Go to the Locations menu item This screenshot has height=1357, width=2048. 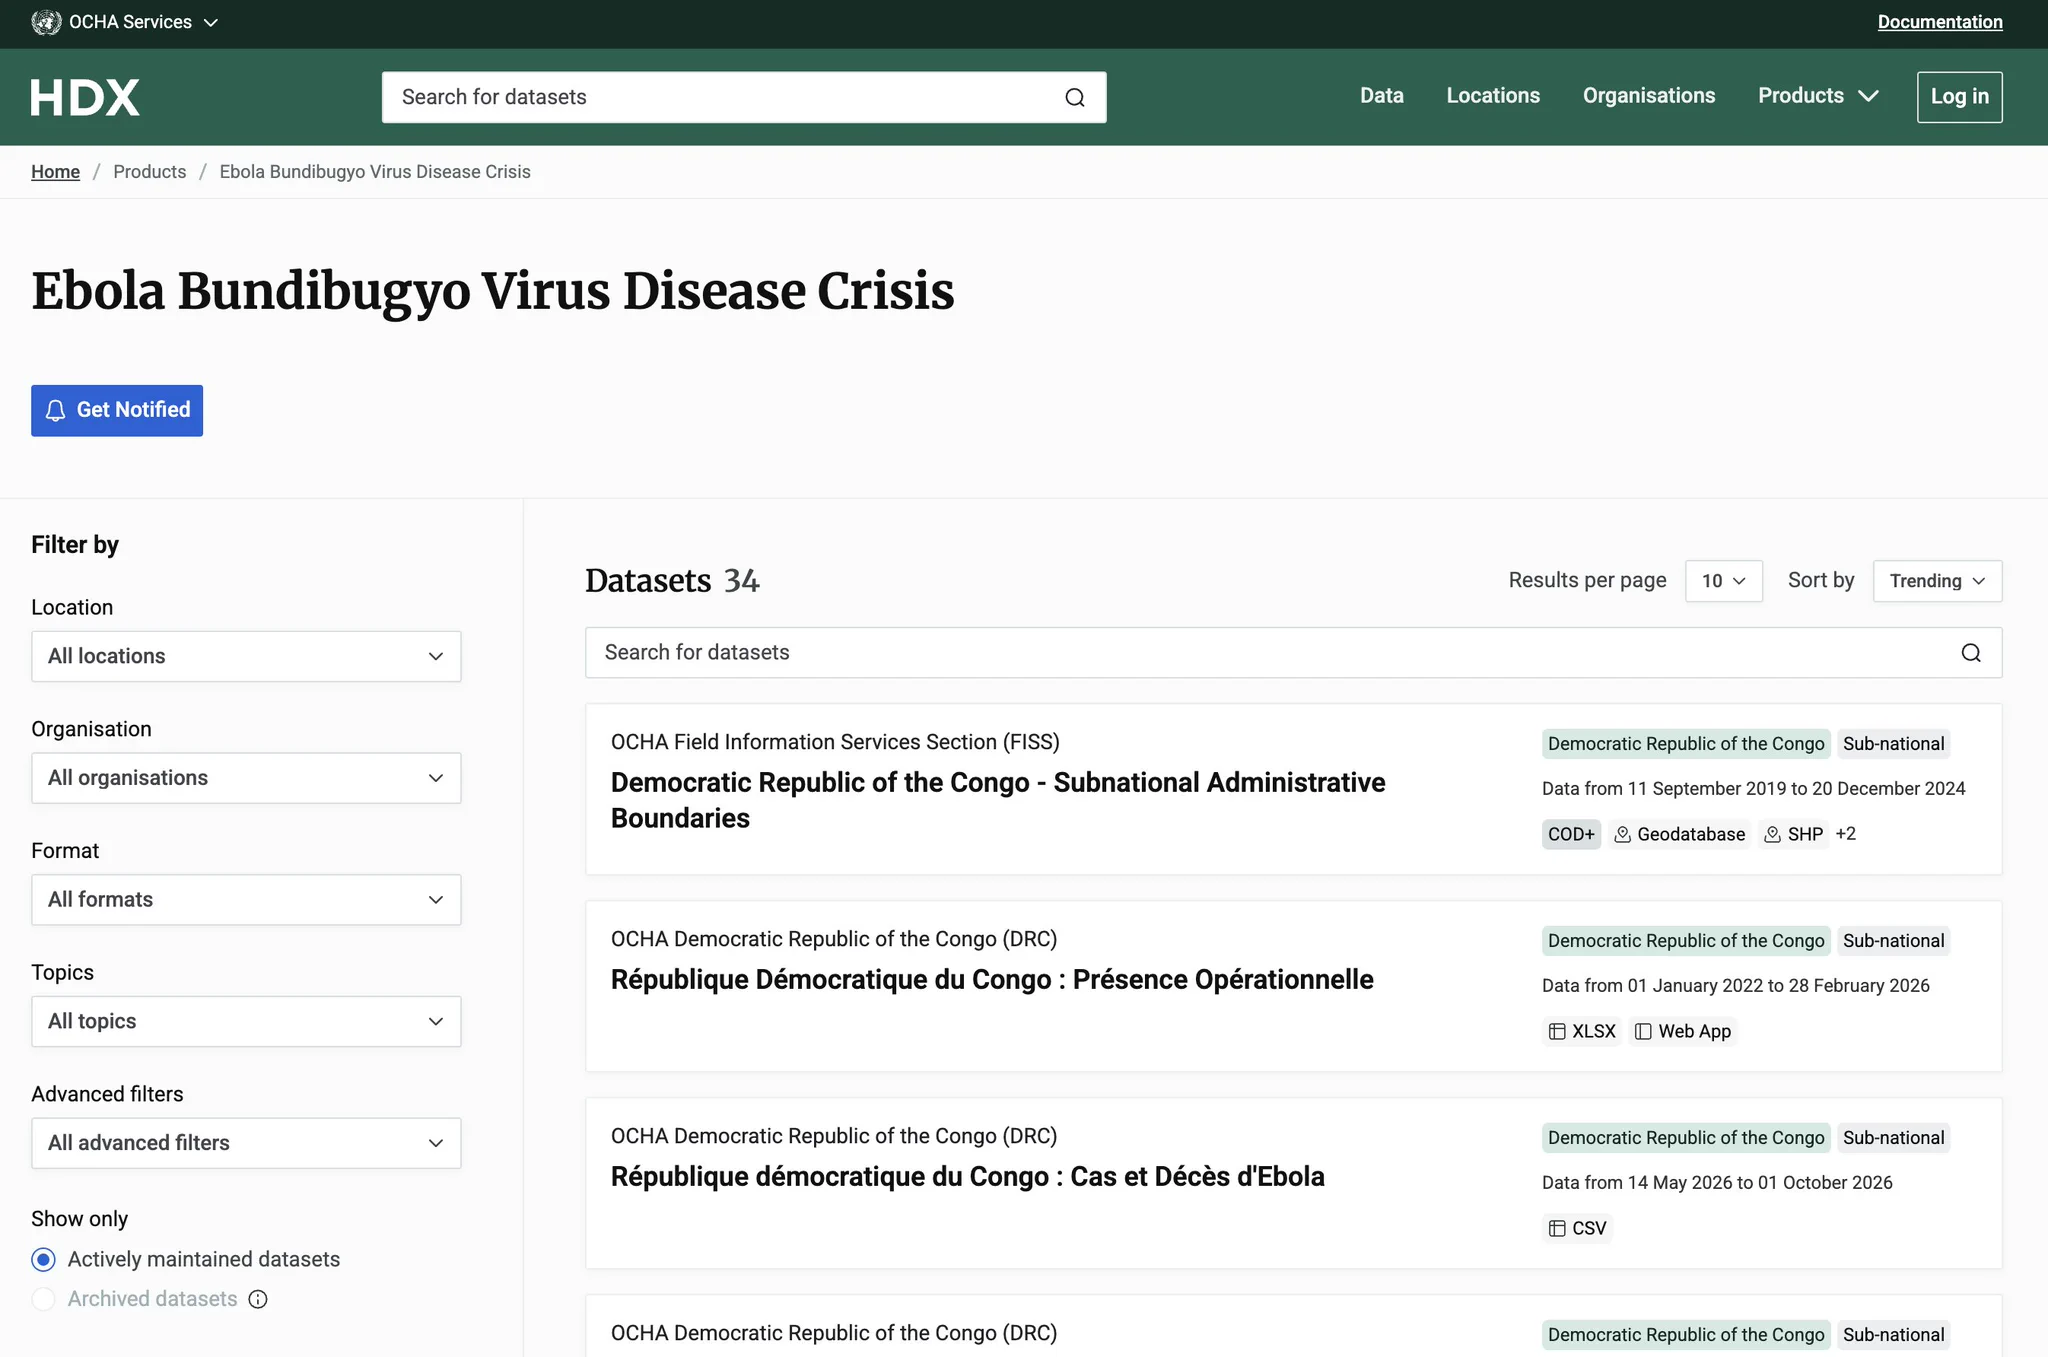(1493, 96)
